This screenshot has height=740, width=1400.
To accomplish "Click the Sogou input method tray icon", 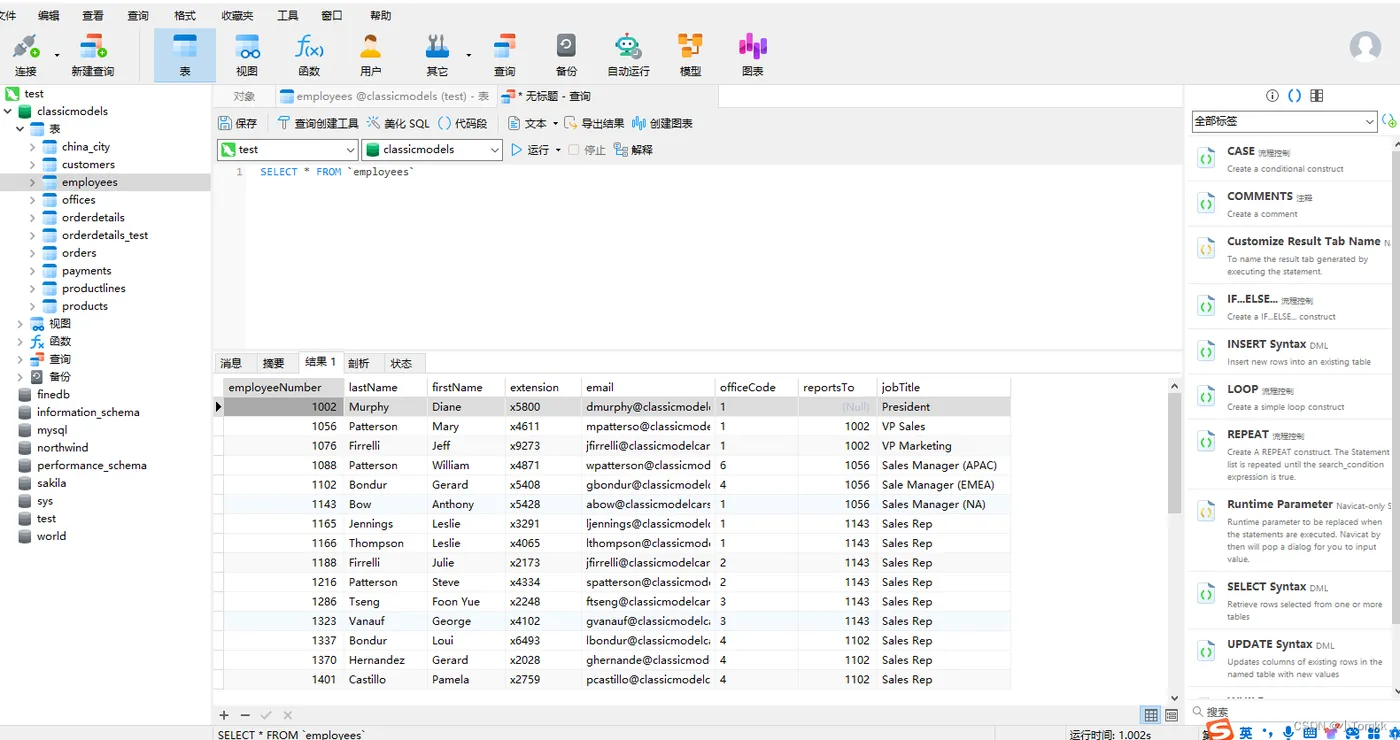I will (1218, 731).
